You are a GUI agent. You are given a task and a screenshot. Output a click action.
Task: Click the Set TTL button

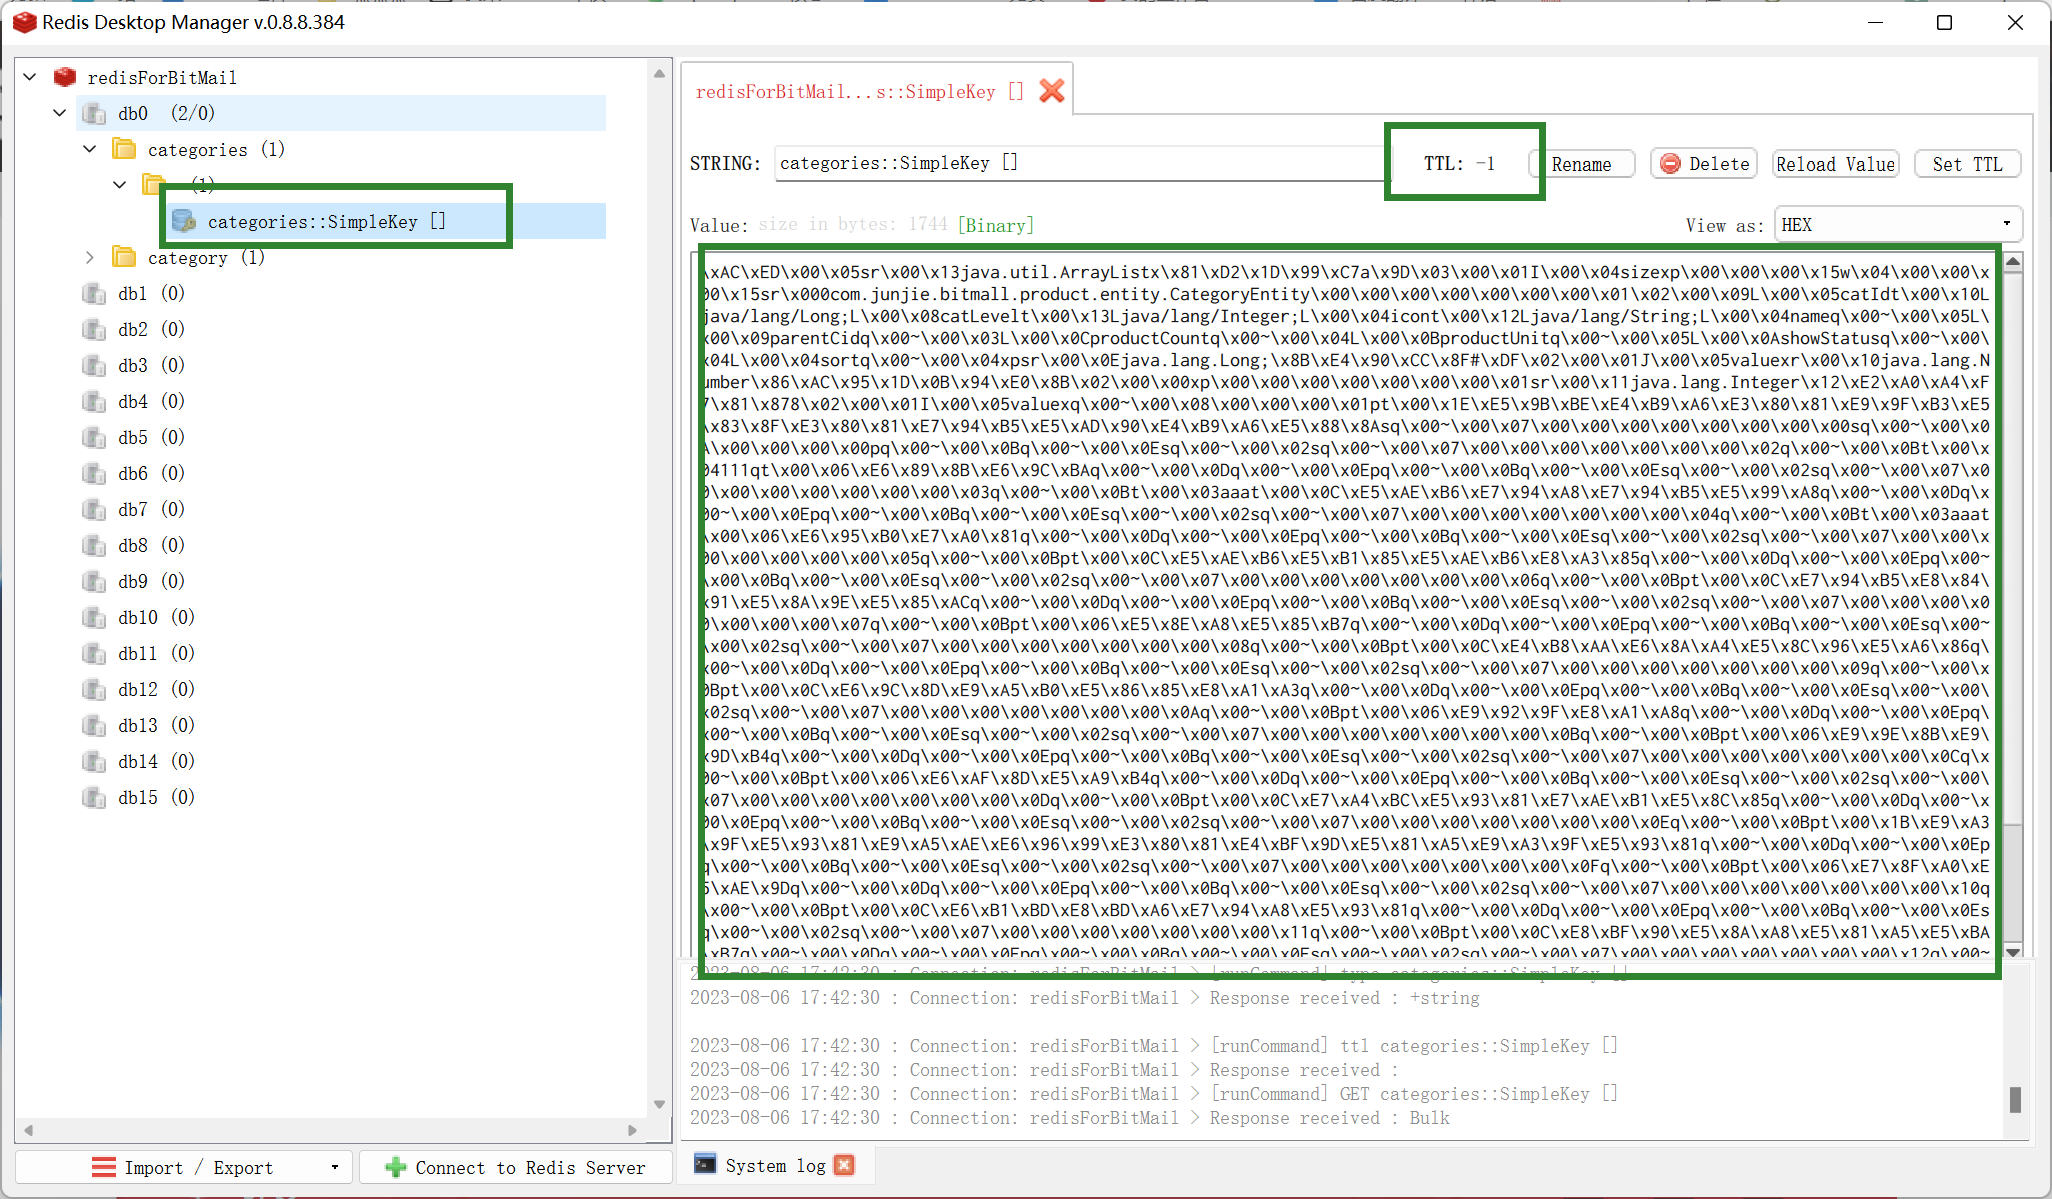click(1967, 164)
